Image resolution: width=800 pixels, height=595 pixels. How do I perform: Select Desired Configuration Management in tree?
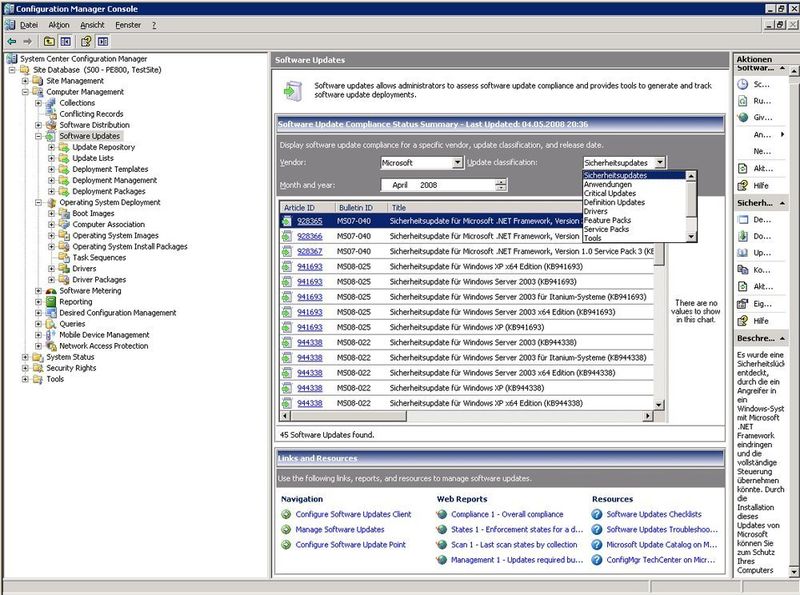click(x=117, y=313)
